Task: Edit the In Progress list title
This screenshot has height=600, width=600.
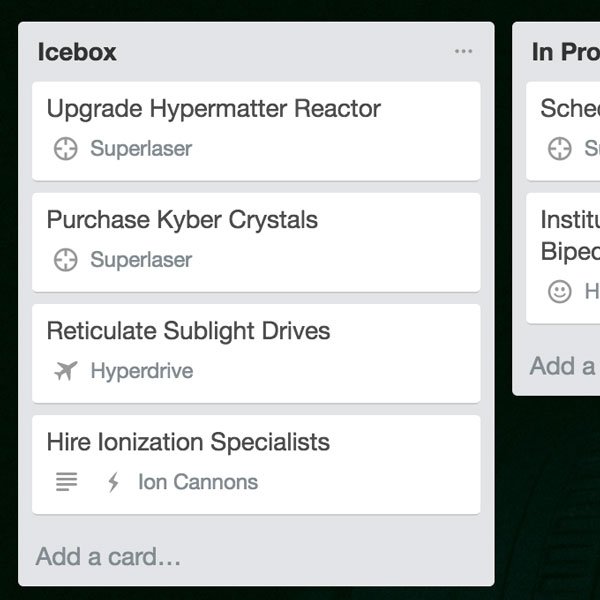Action: click(565, 52)
